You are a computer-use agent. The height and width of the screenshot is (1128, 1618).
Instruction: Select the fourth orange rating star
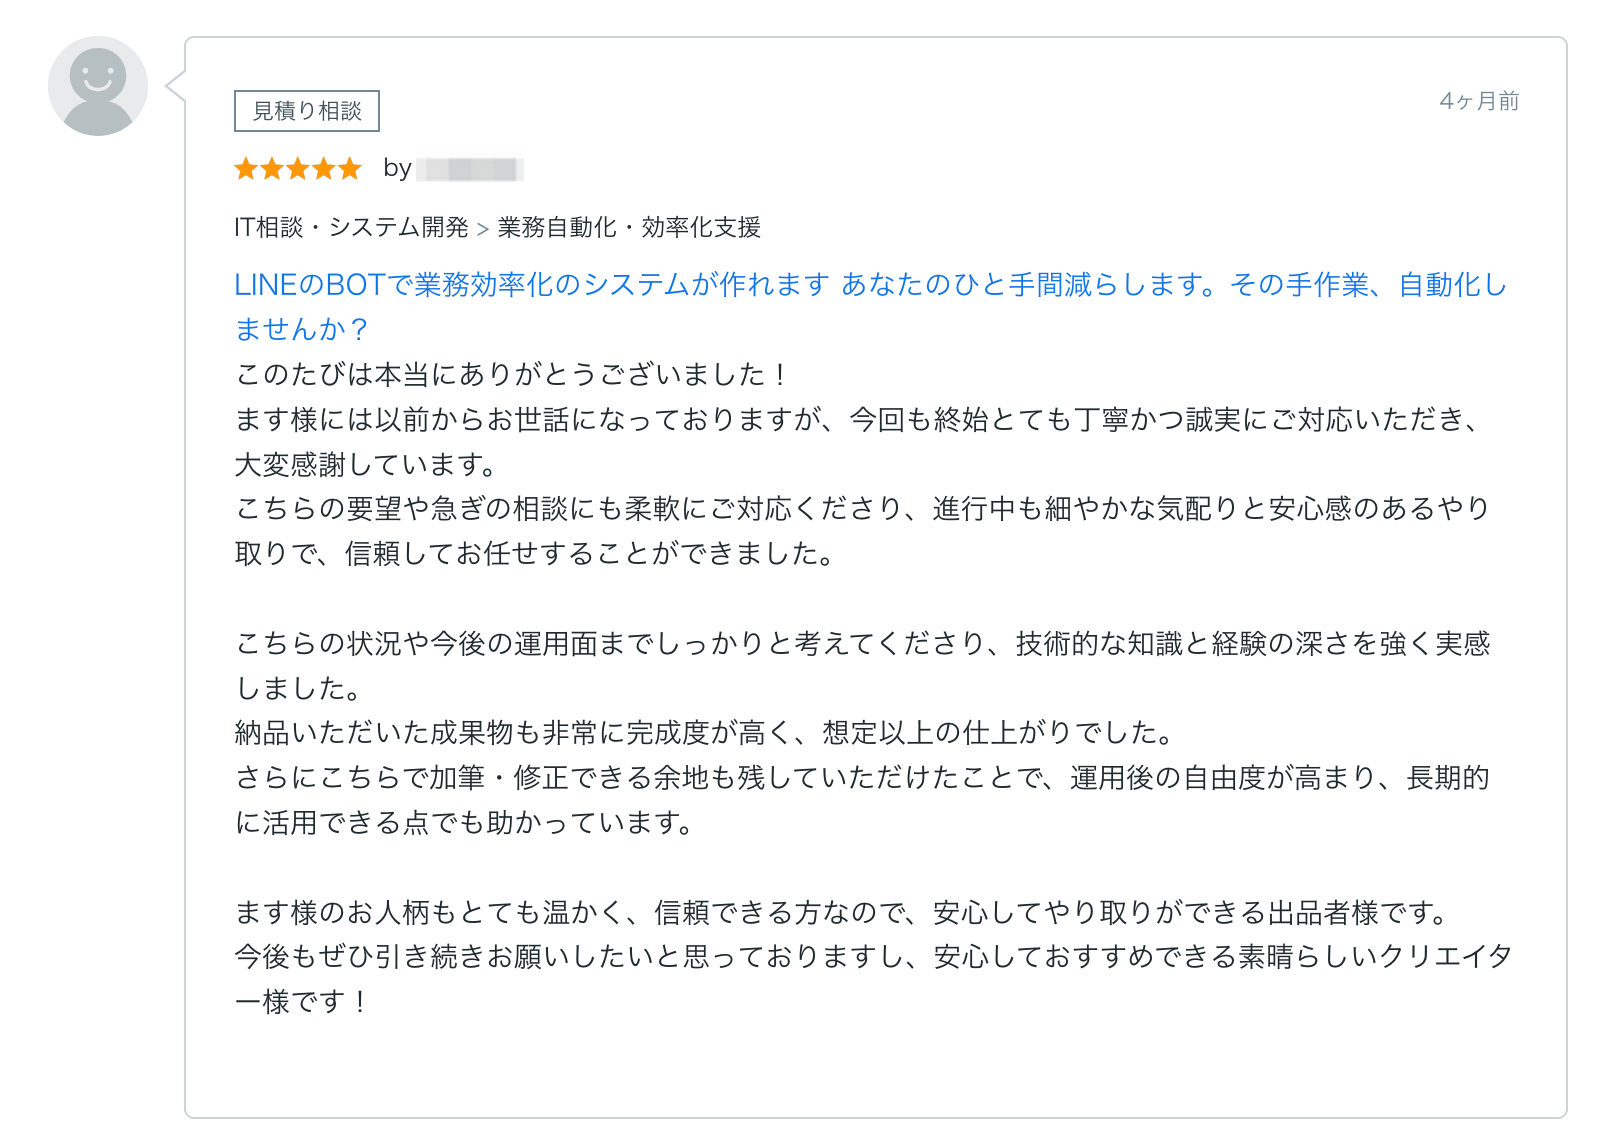point(322,169)
